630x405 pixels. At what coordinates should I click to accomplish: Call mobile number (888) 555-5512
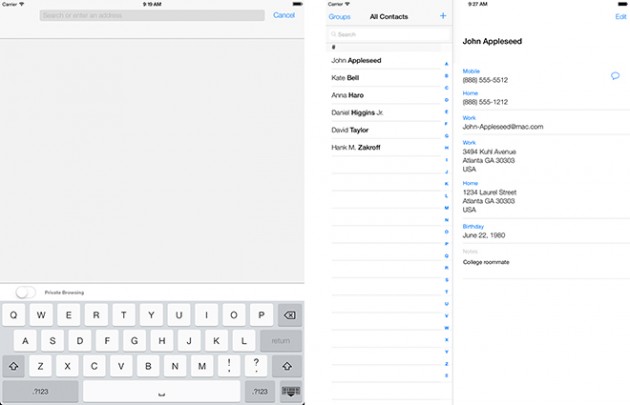tap(485, 80)
